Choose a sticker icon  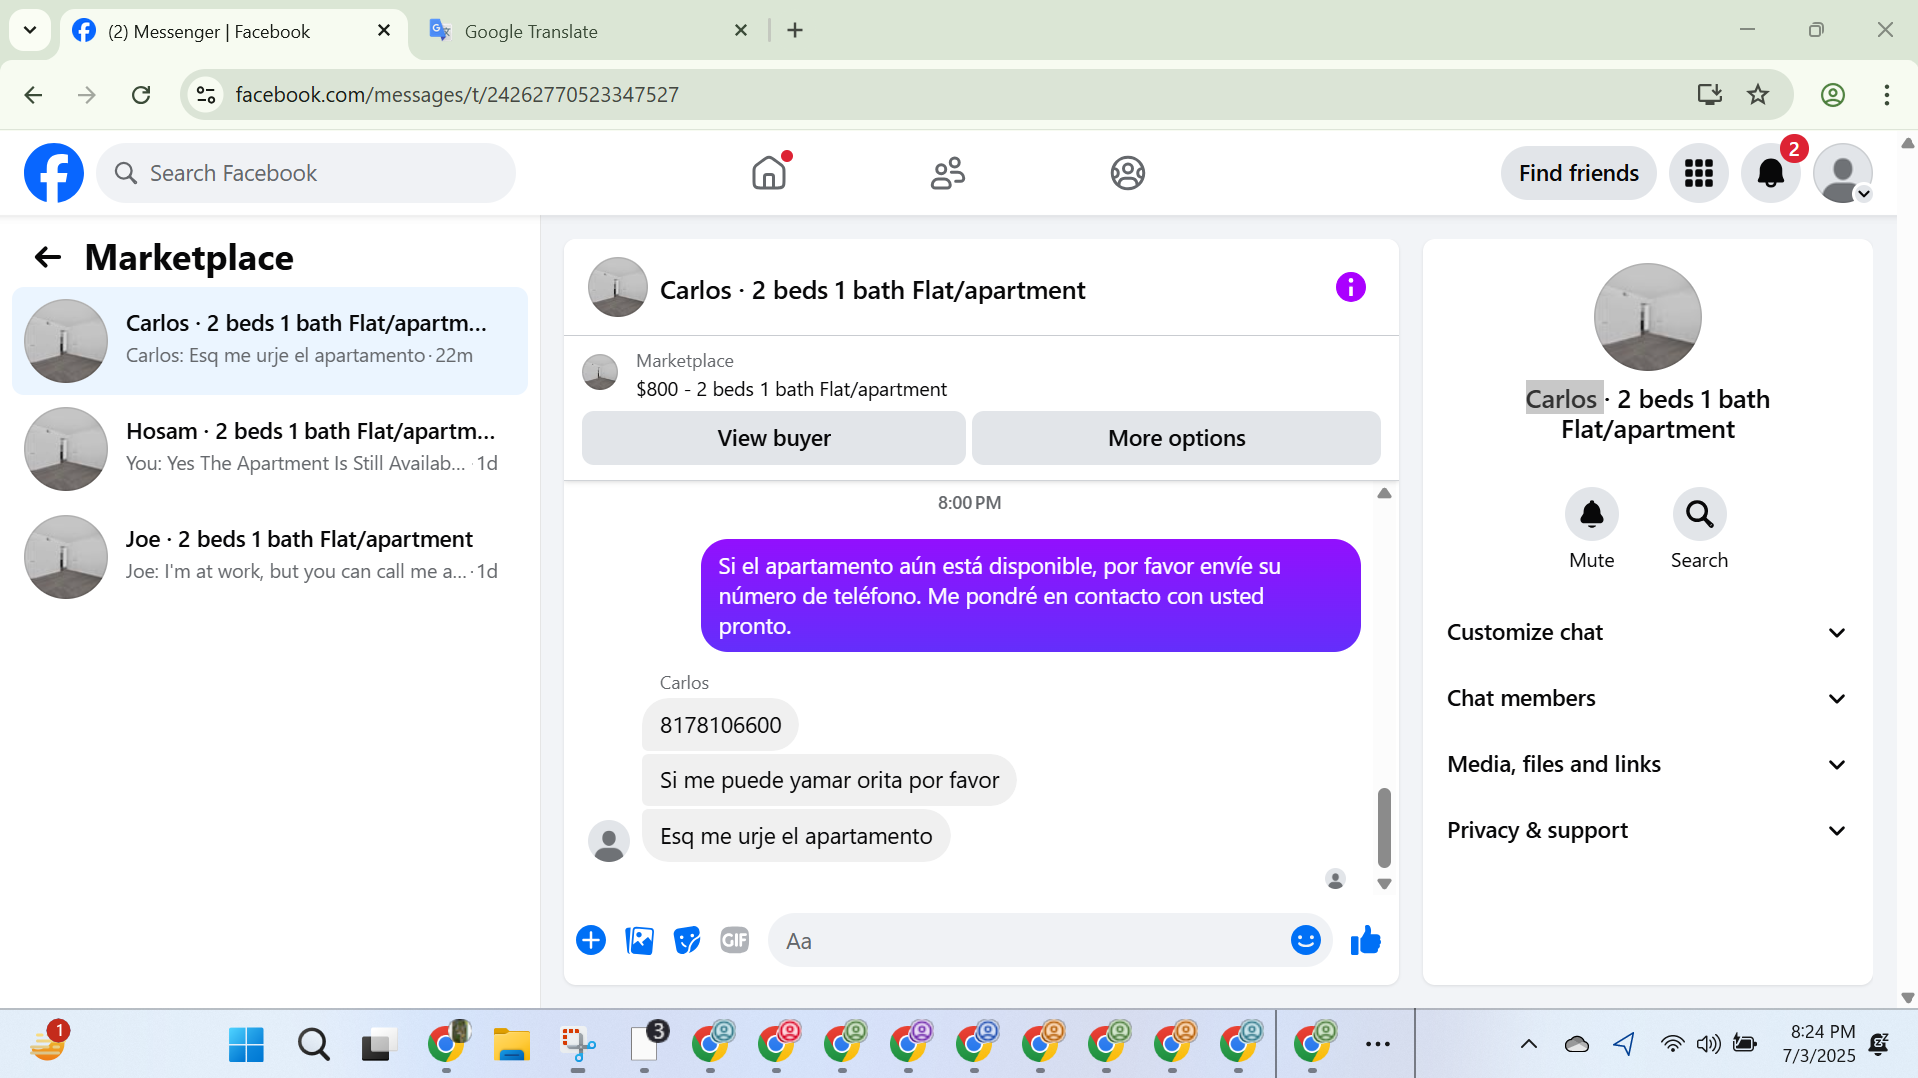pyautogui.click(x=687, y=940)
